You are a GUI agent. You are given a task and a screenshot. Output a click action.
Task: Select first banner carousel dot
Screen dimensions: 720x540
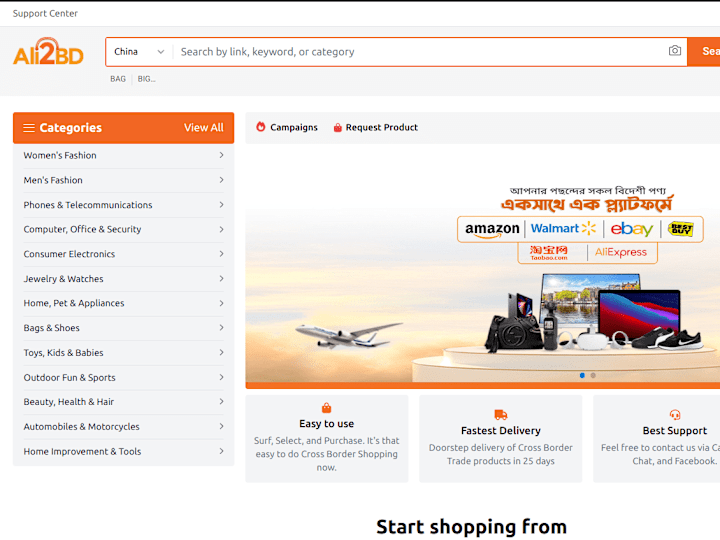point(582,376)
